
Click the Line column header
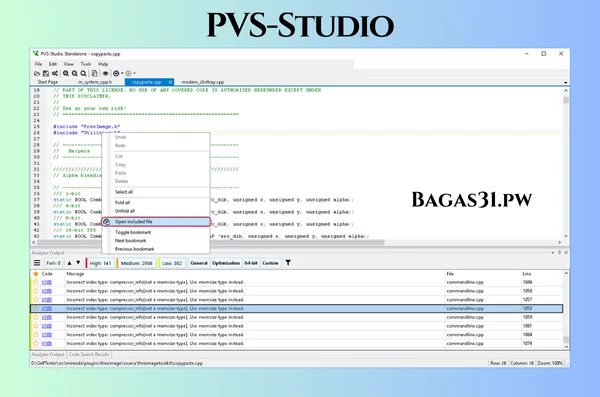(x=527, y=274)
